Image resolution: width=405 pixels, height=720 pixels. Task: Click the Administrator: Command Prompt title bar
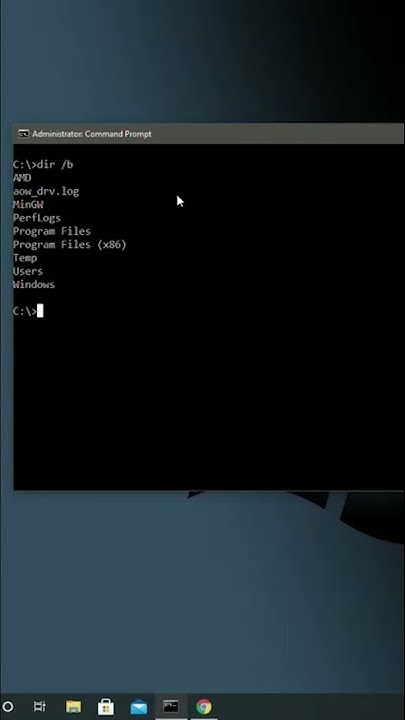pyautogui.click(x=209, y=134)
